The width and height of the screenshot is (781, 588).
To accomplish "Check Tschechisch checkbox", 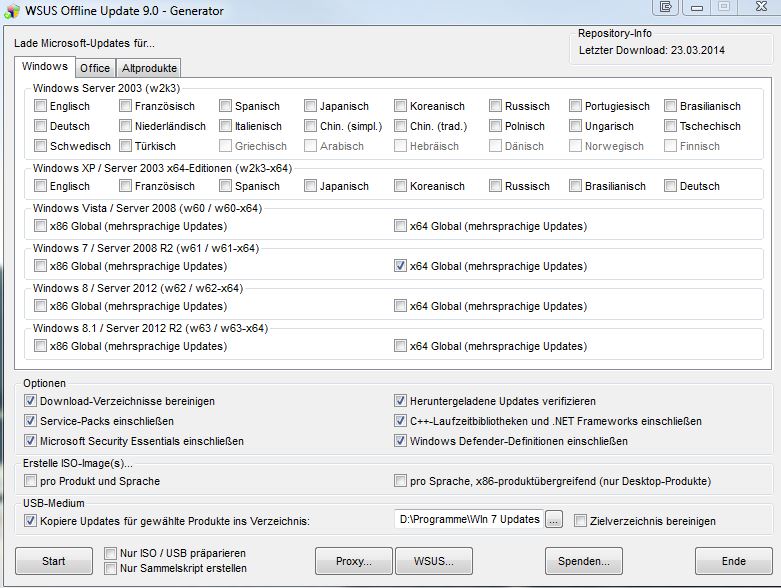I will pyautogui.click(x=670, y=125).
